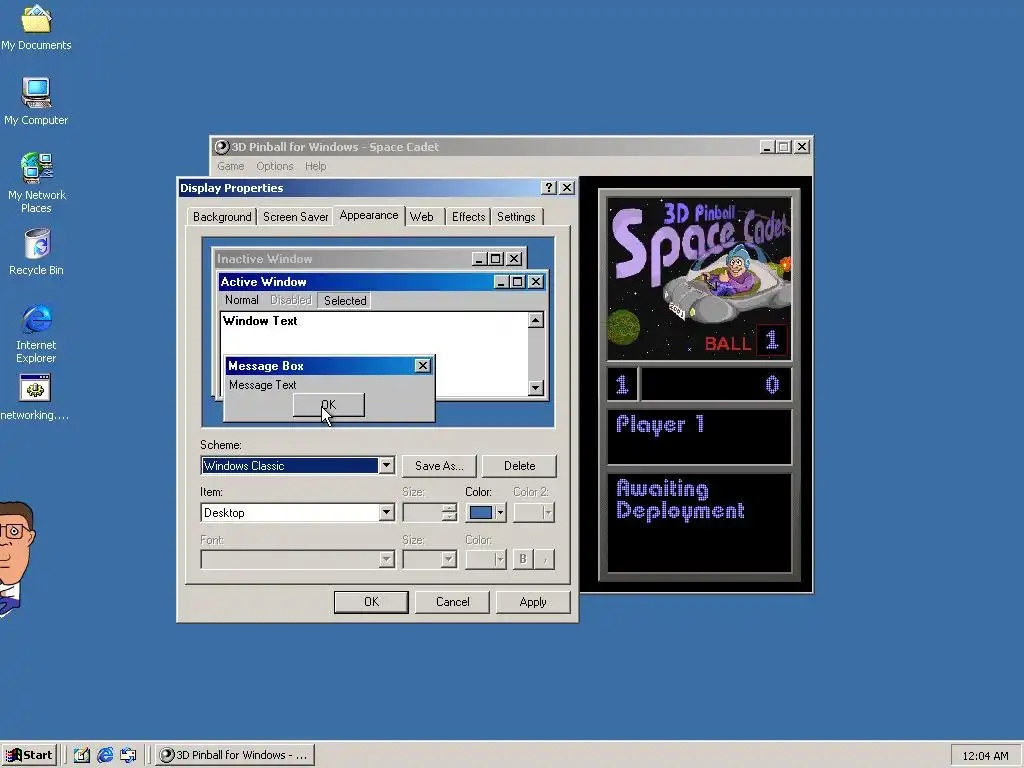Open the Game menu in Pinball

click(x=231, y=167)
